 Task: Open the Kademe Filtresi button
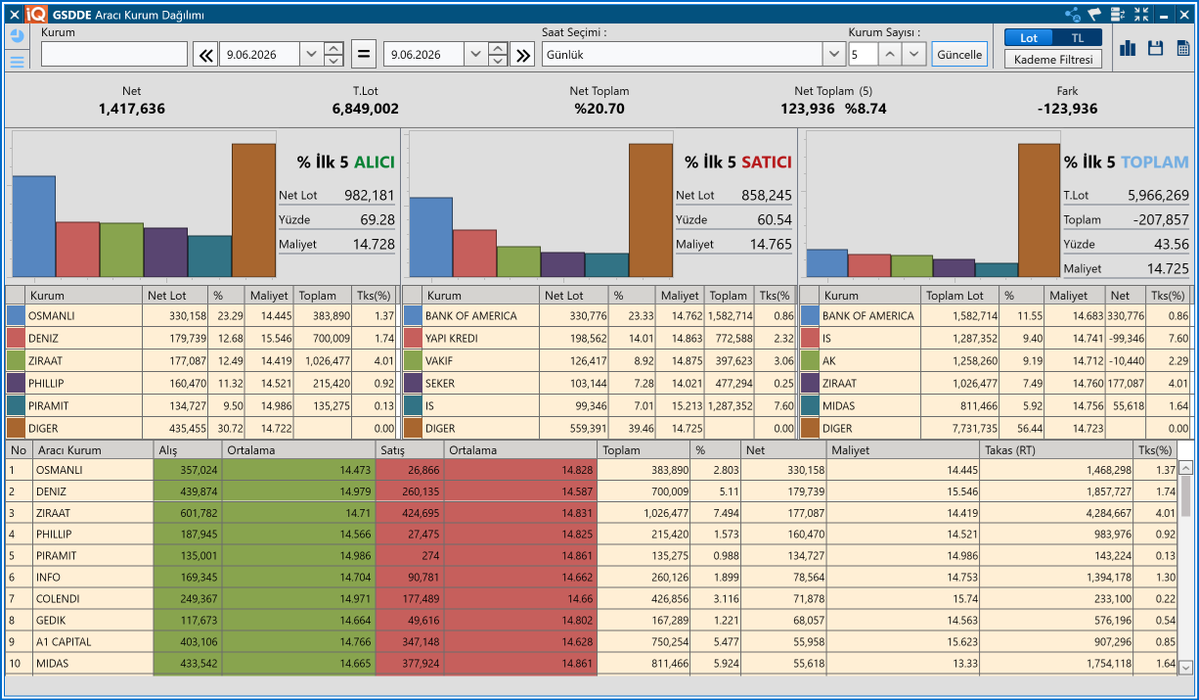1053,60
